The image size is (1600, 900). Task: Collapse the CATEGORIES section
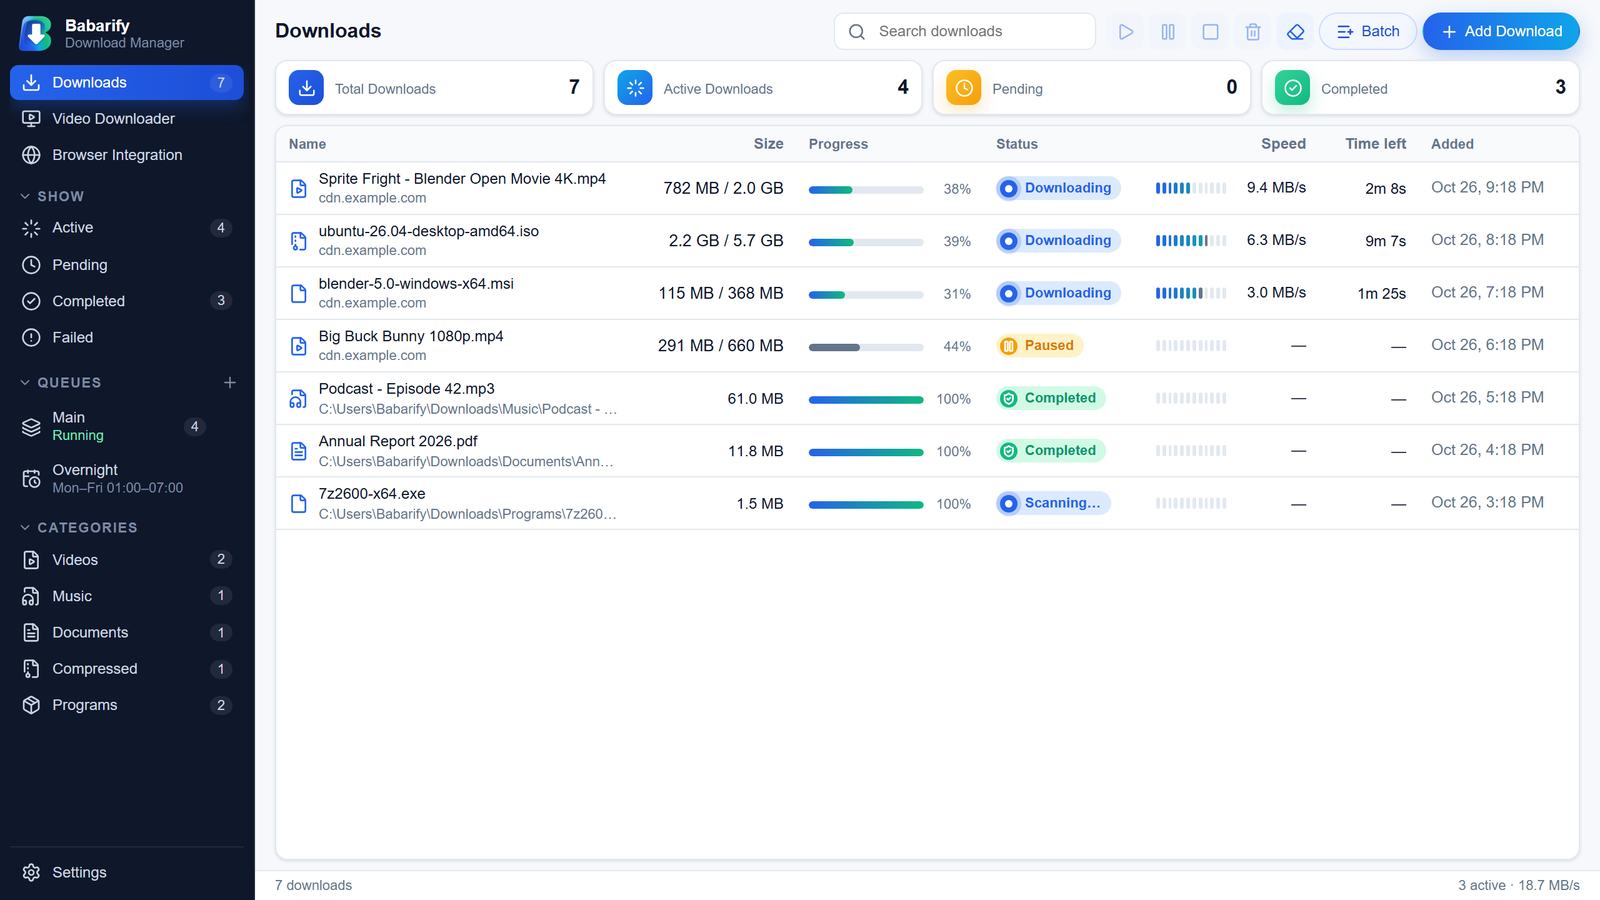(x=78, y=527)
